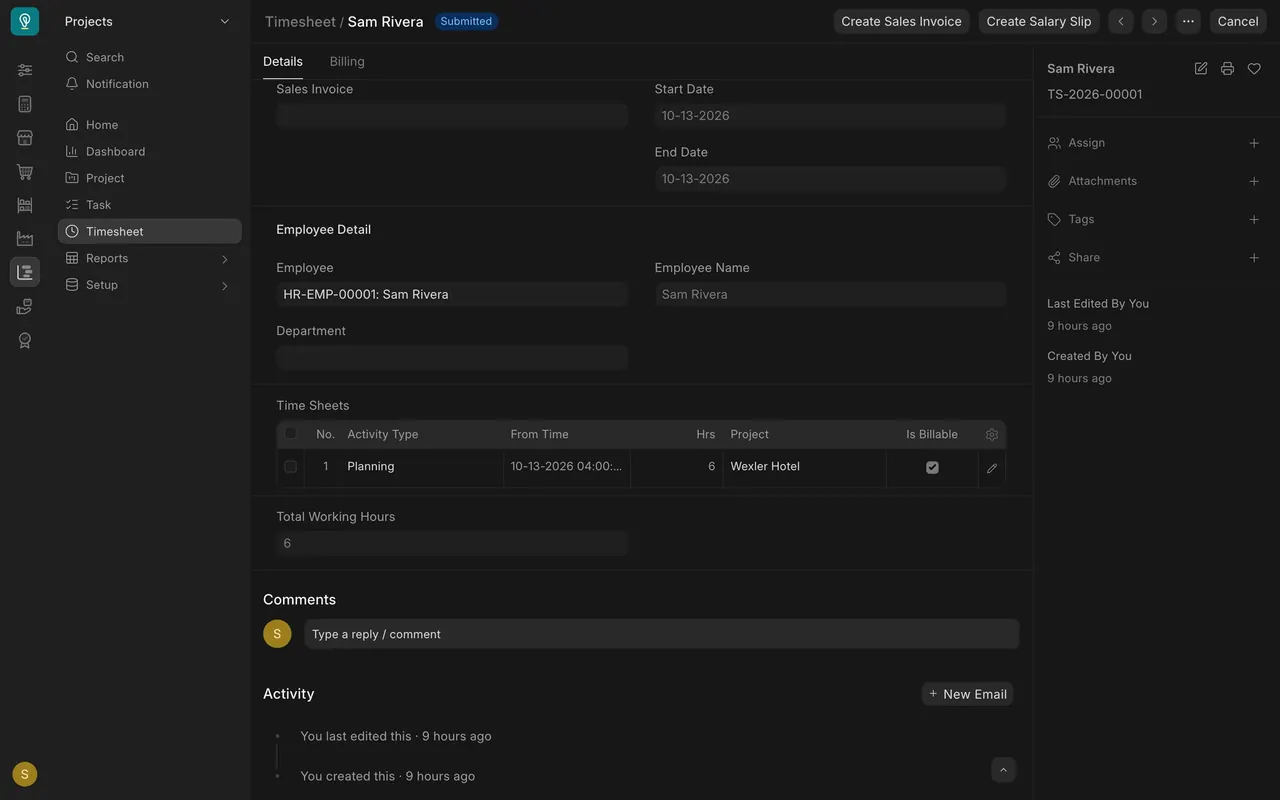Open Project in the sidebar

pyautogui.click(x=150, y=178)
